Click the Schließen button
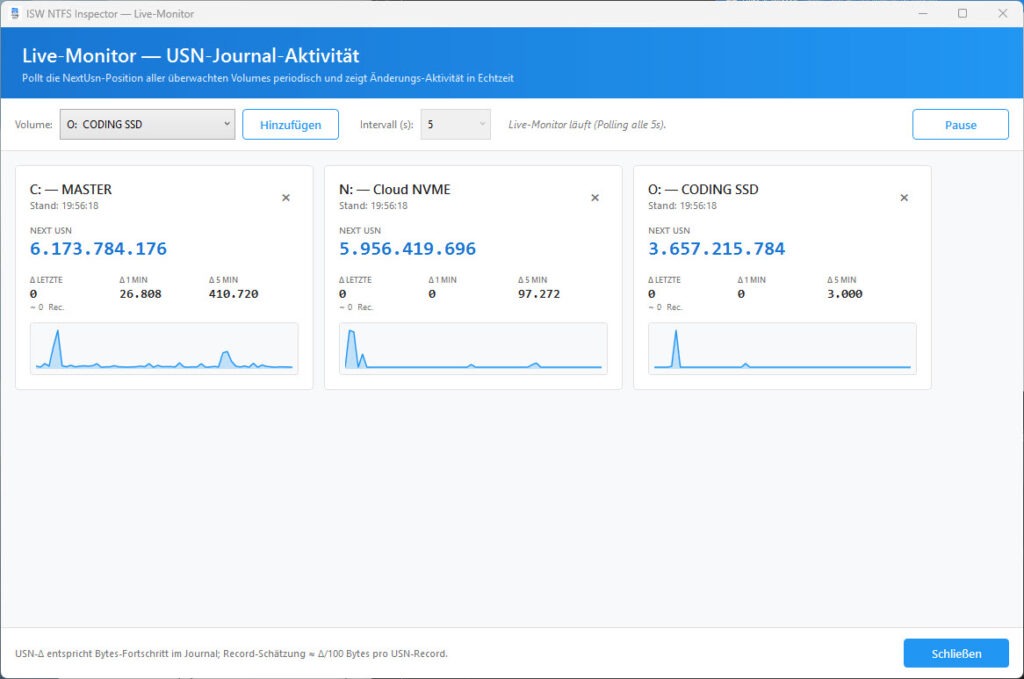The height and width of the screenshot is (679, 1024). [956, 654]
